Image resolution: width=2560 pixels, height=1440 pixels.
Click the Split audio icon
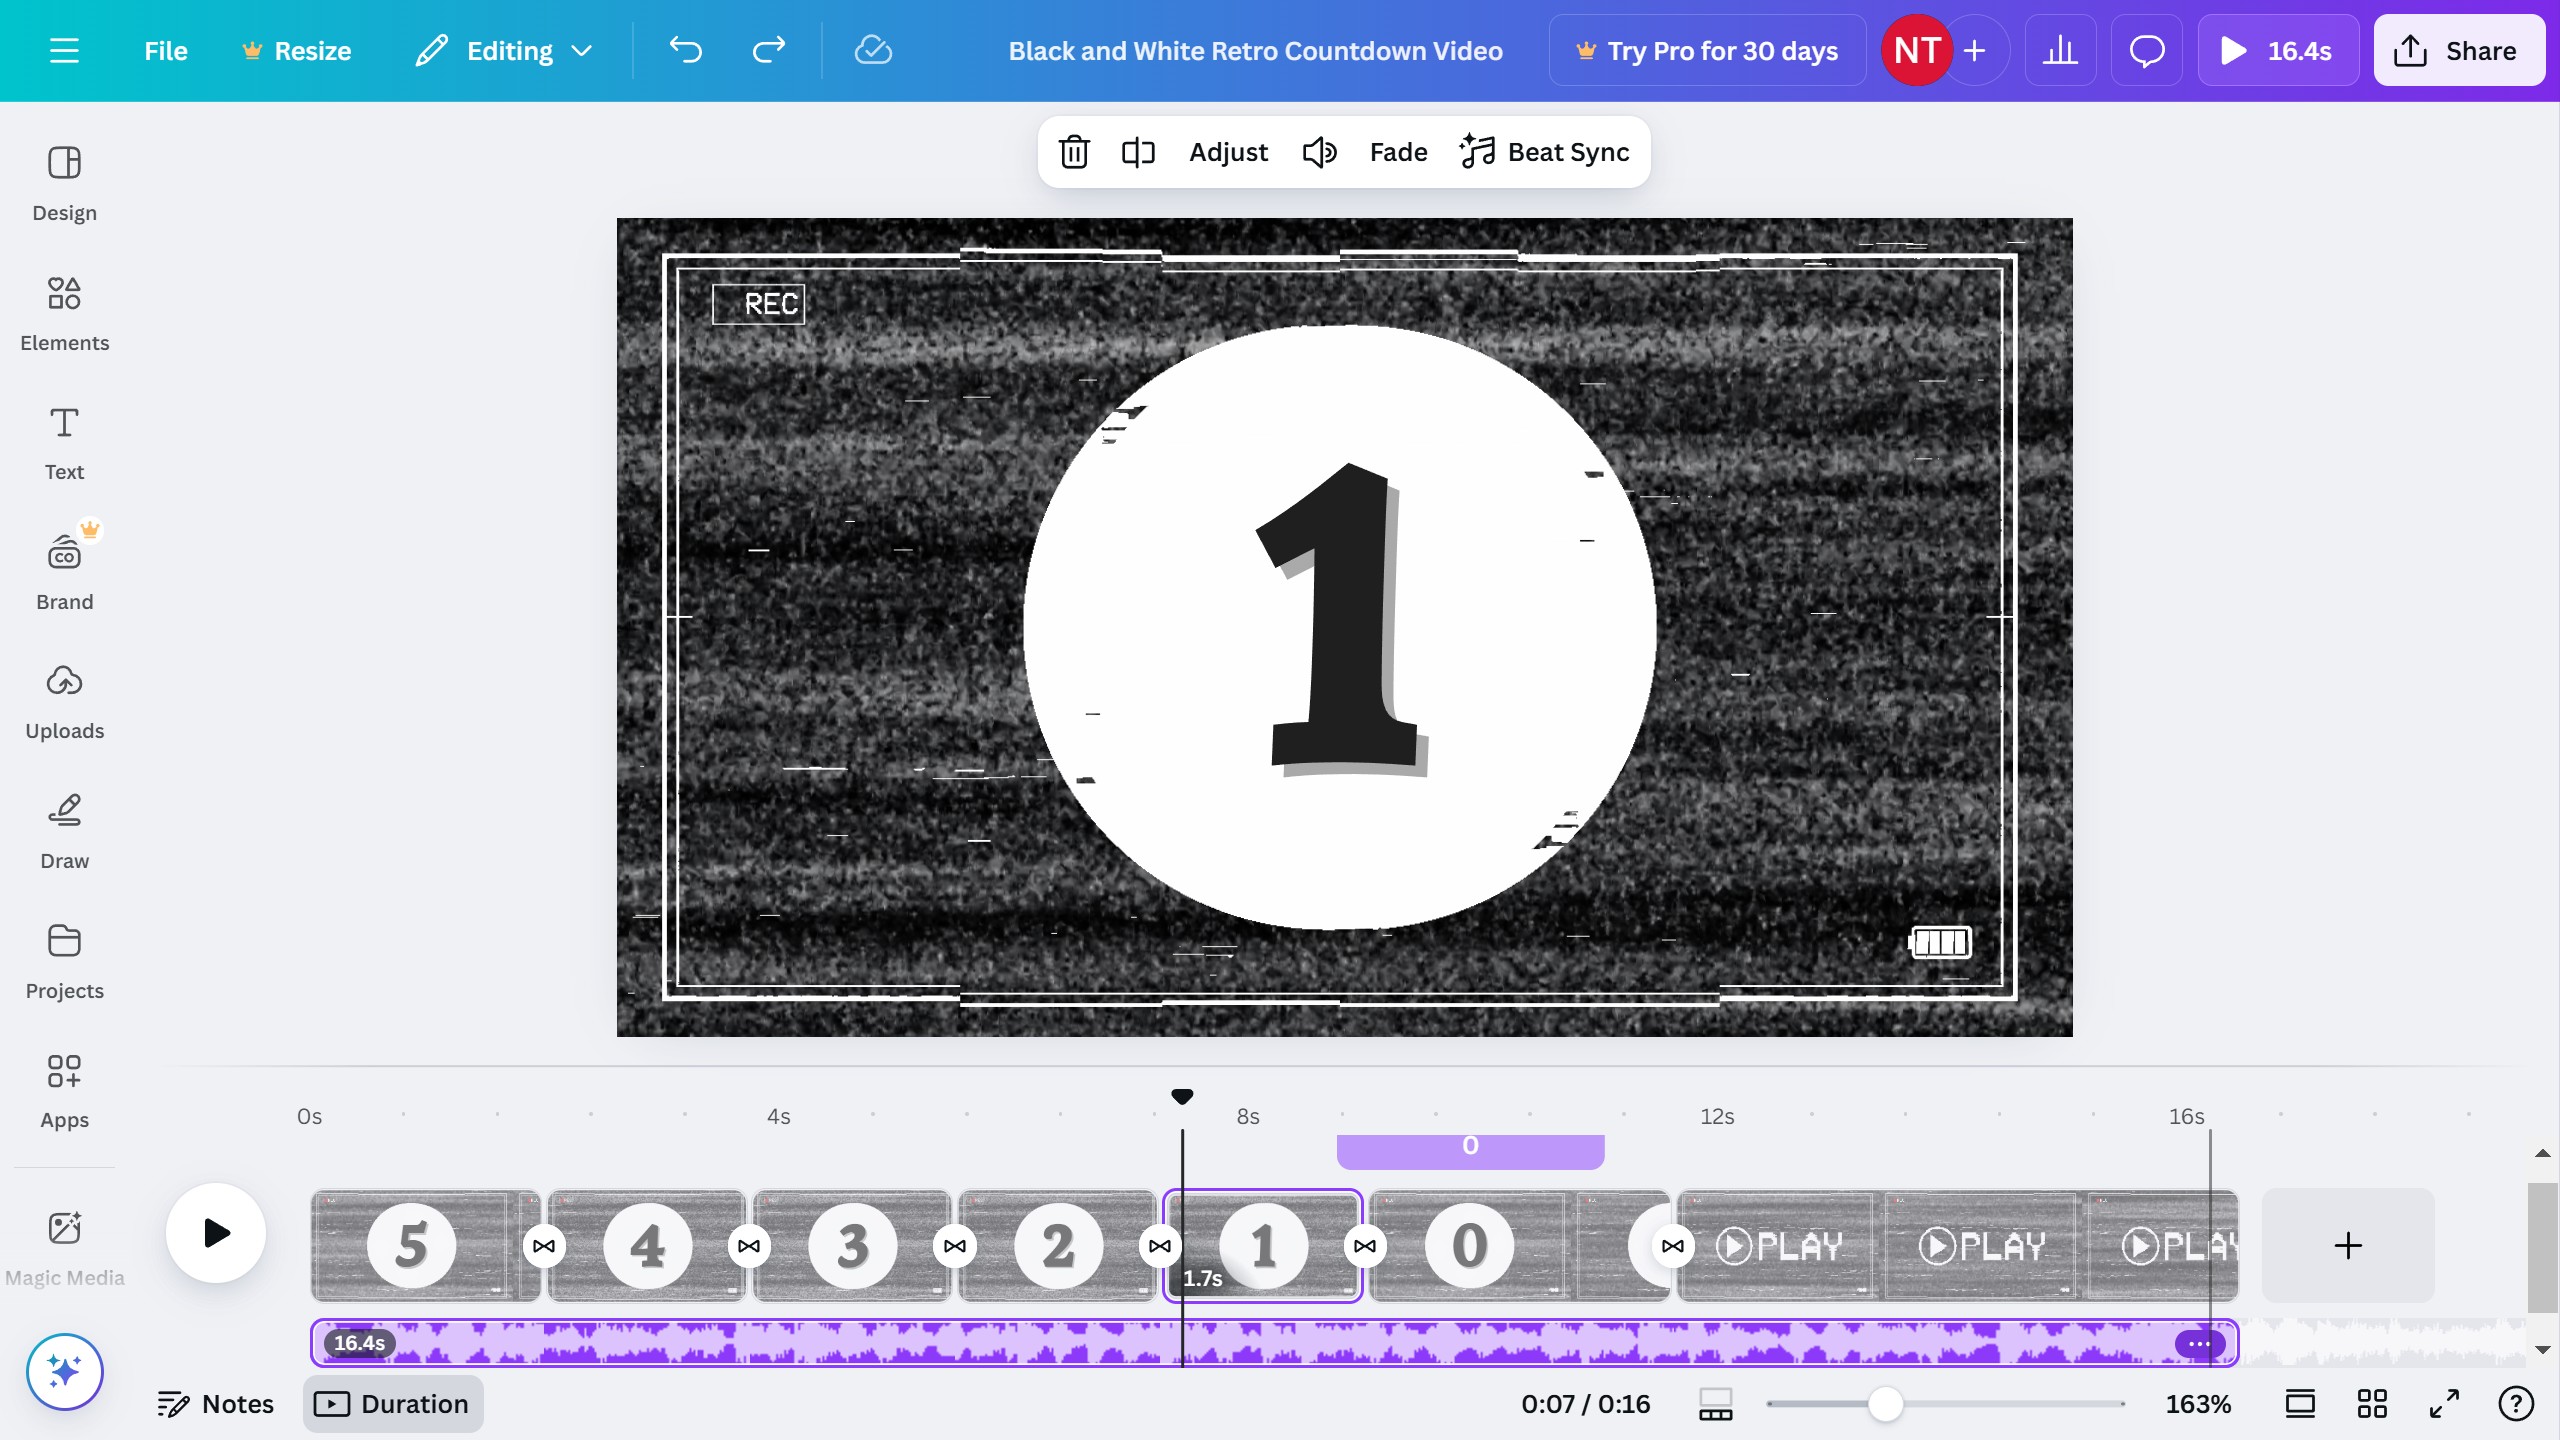tap(1138, 152)
